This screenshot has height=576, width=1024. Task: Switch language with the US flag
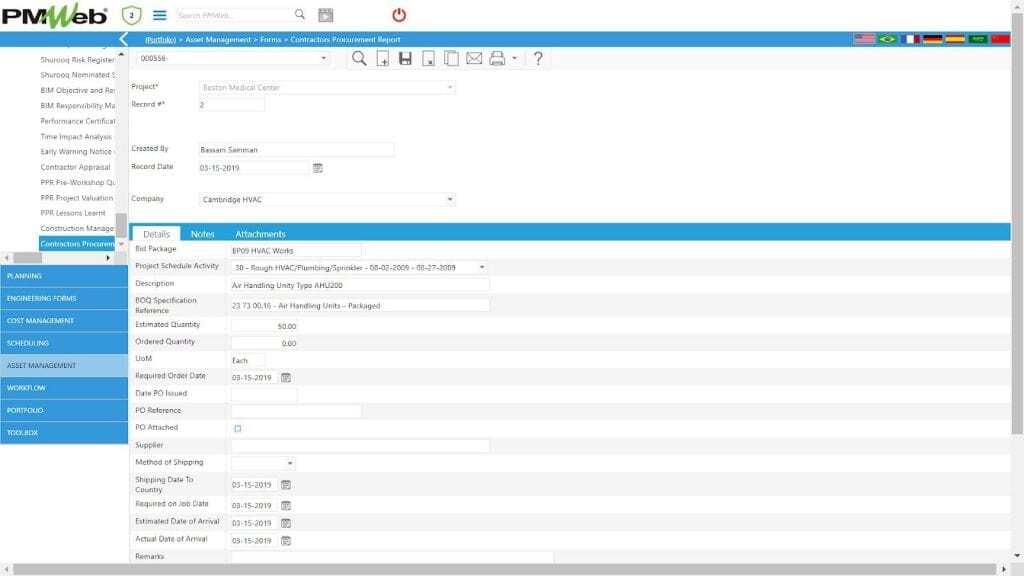pos(864,39)
